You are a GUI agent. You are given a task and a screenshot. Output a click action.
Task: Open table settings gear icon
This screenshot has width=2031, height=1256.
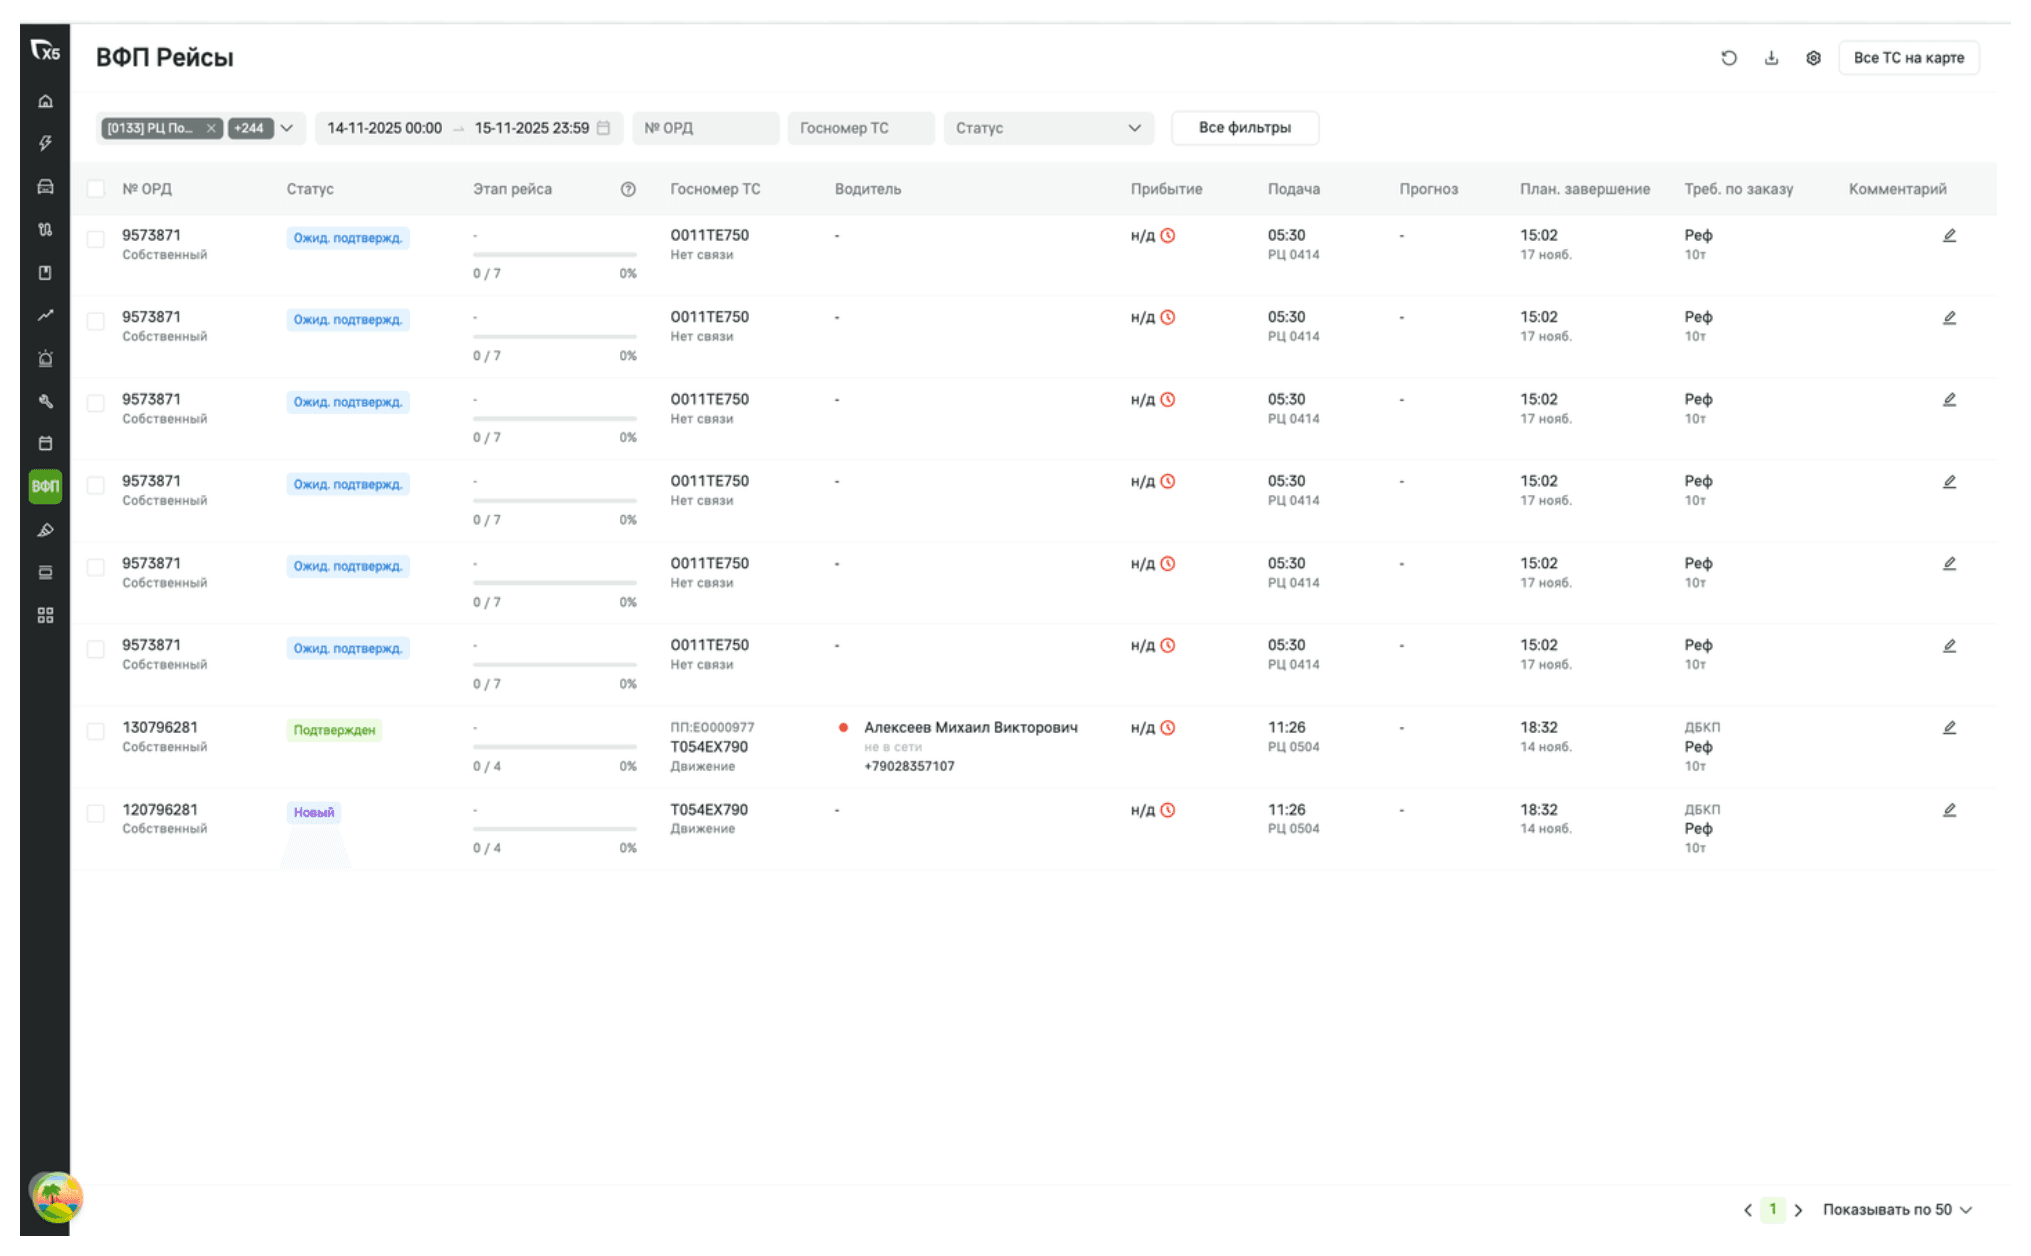click(x=1813, y=58)
